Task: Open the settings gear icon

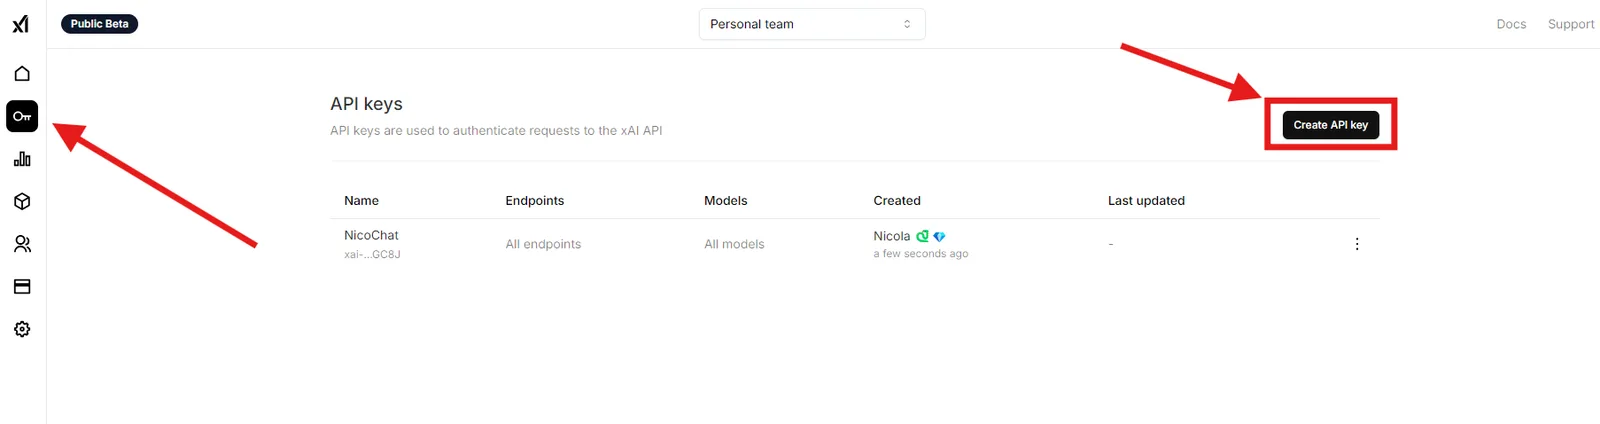Action: tap(22, 329)
